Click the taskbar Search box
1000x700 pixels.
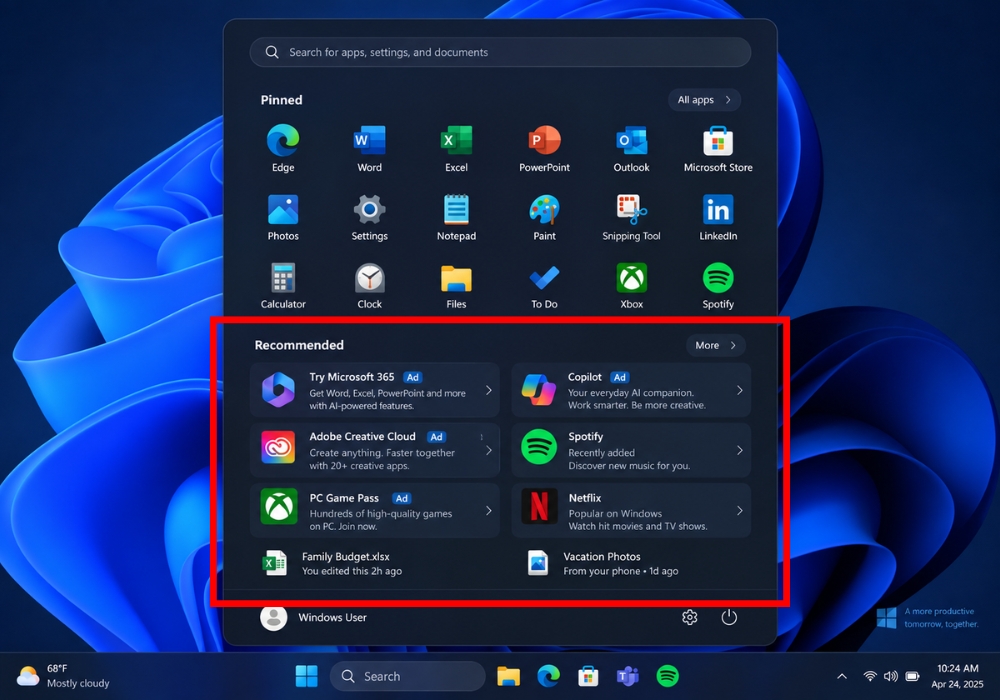click(408, 676)
